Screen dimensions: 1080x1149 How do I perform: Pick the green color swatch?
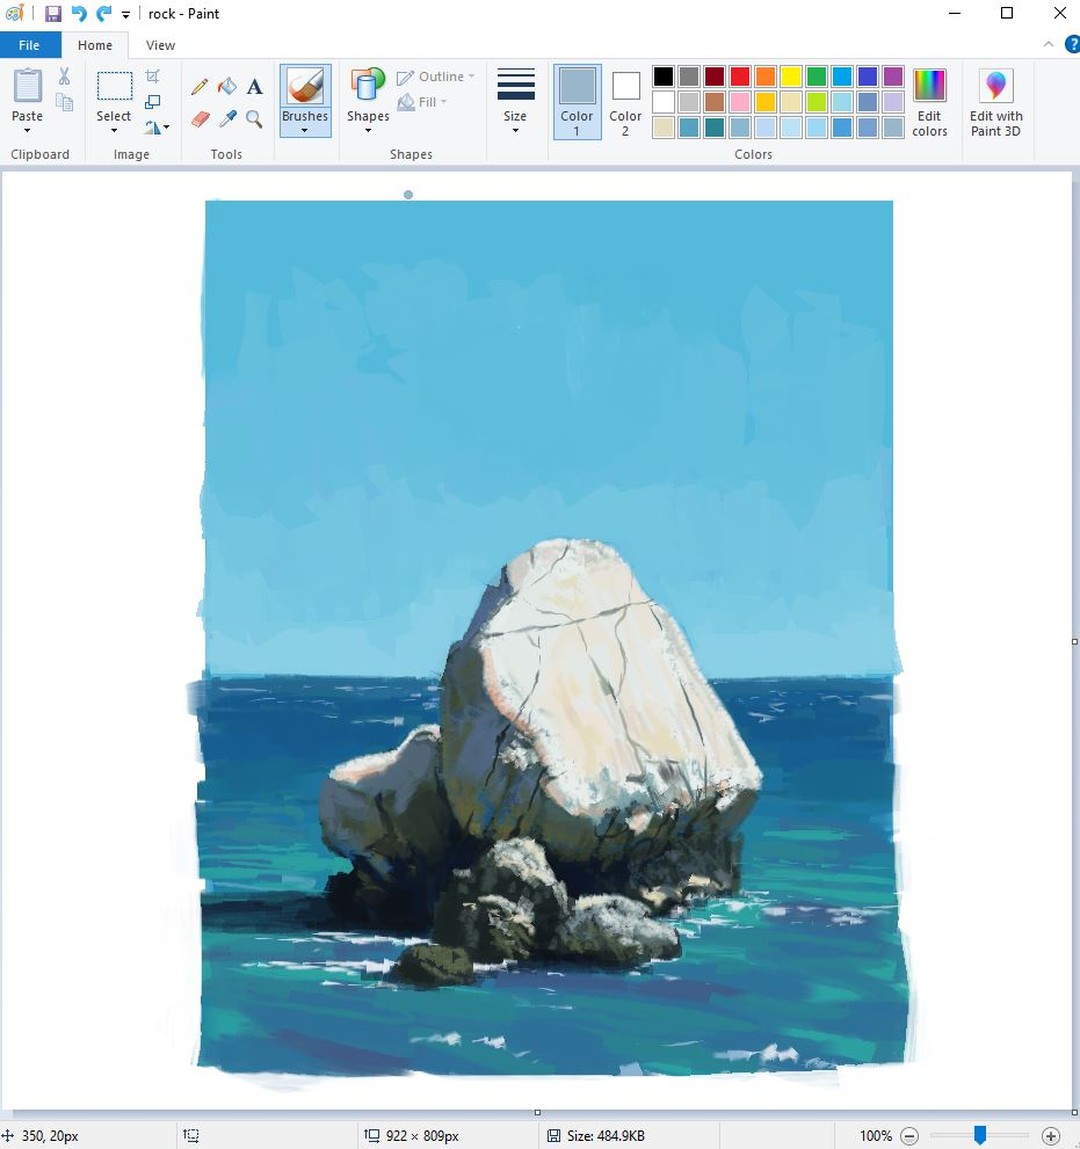816,76
